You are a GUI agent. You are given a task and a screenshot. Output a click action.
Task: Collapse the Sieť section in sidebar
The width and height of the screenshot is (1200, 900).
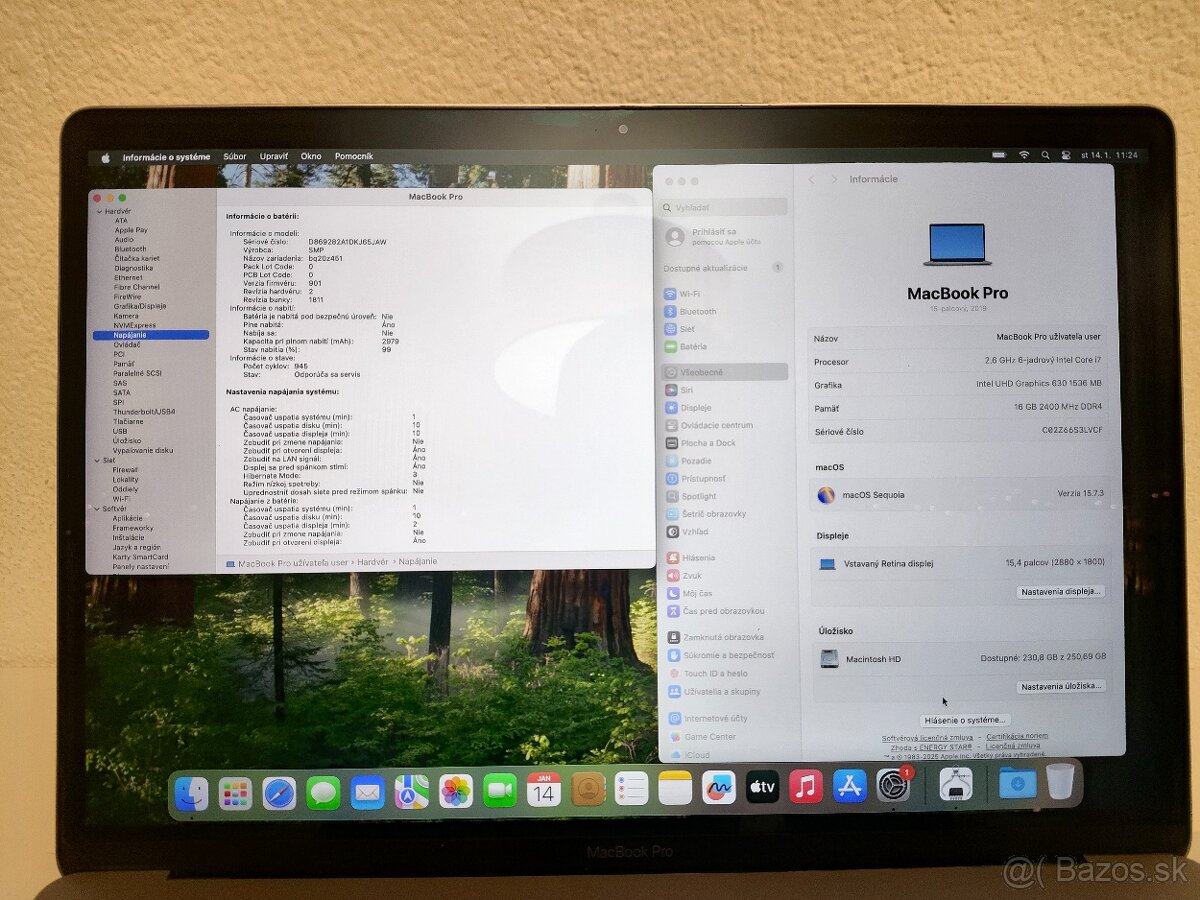coord(97,459)
